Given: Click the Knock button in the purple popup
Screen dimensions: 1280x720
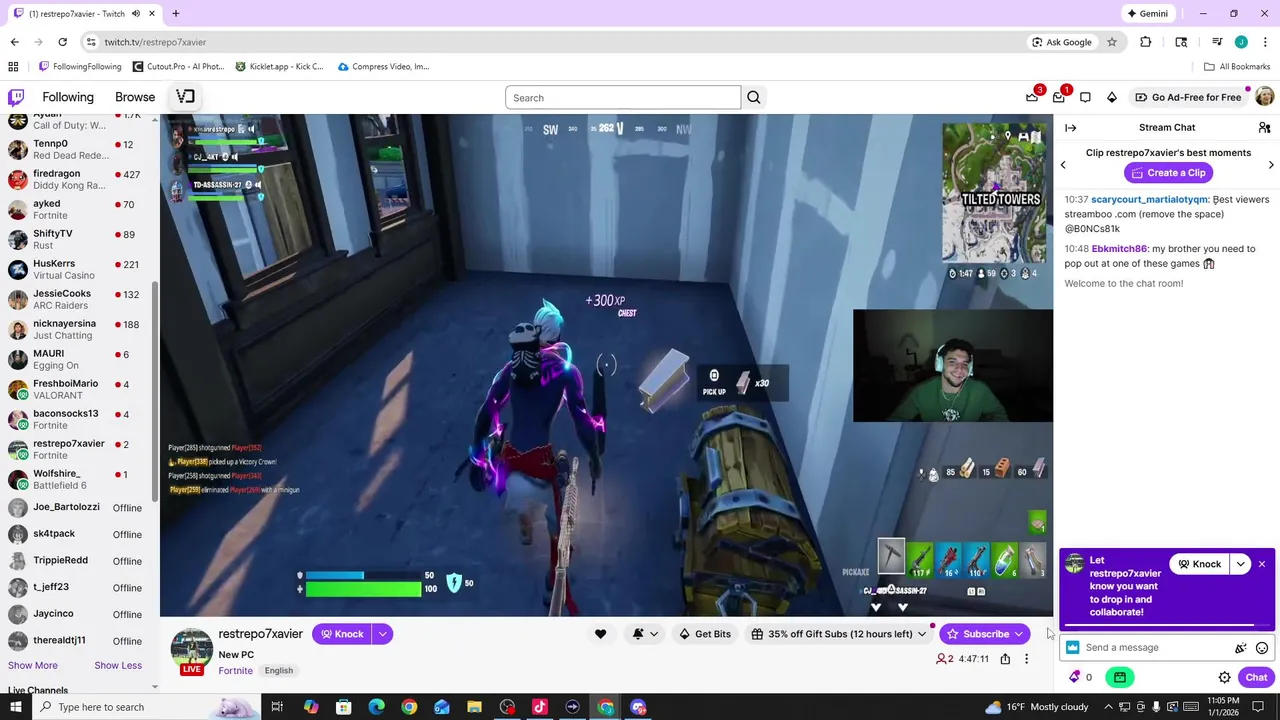Looking at the screenshot, I should (x=1199, y=564).
